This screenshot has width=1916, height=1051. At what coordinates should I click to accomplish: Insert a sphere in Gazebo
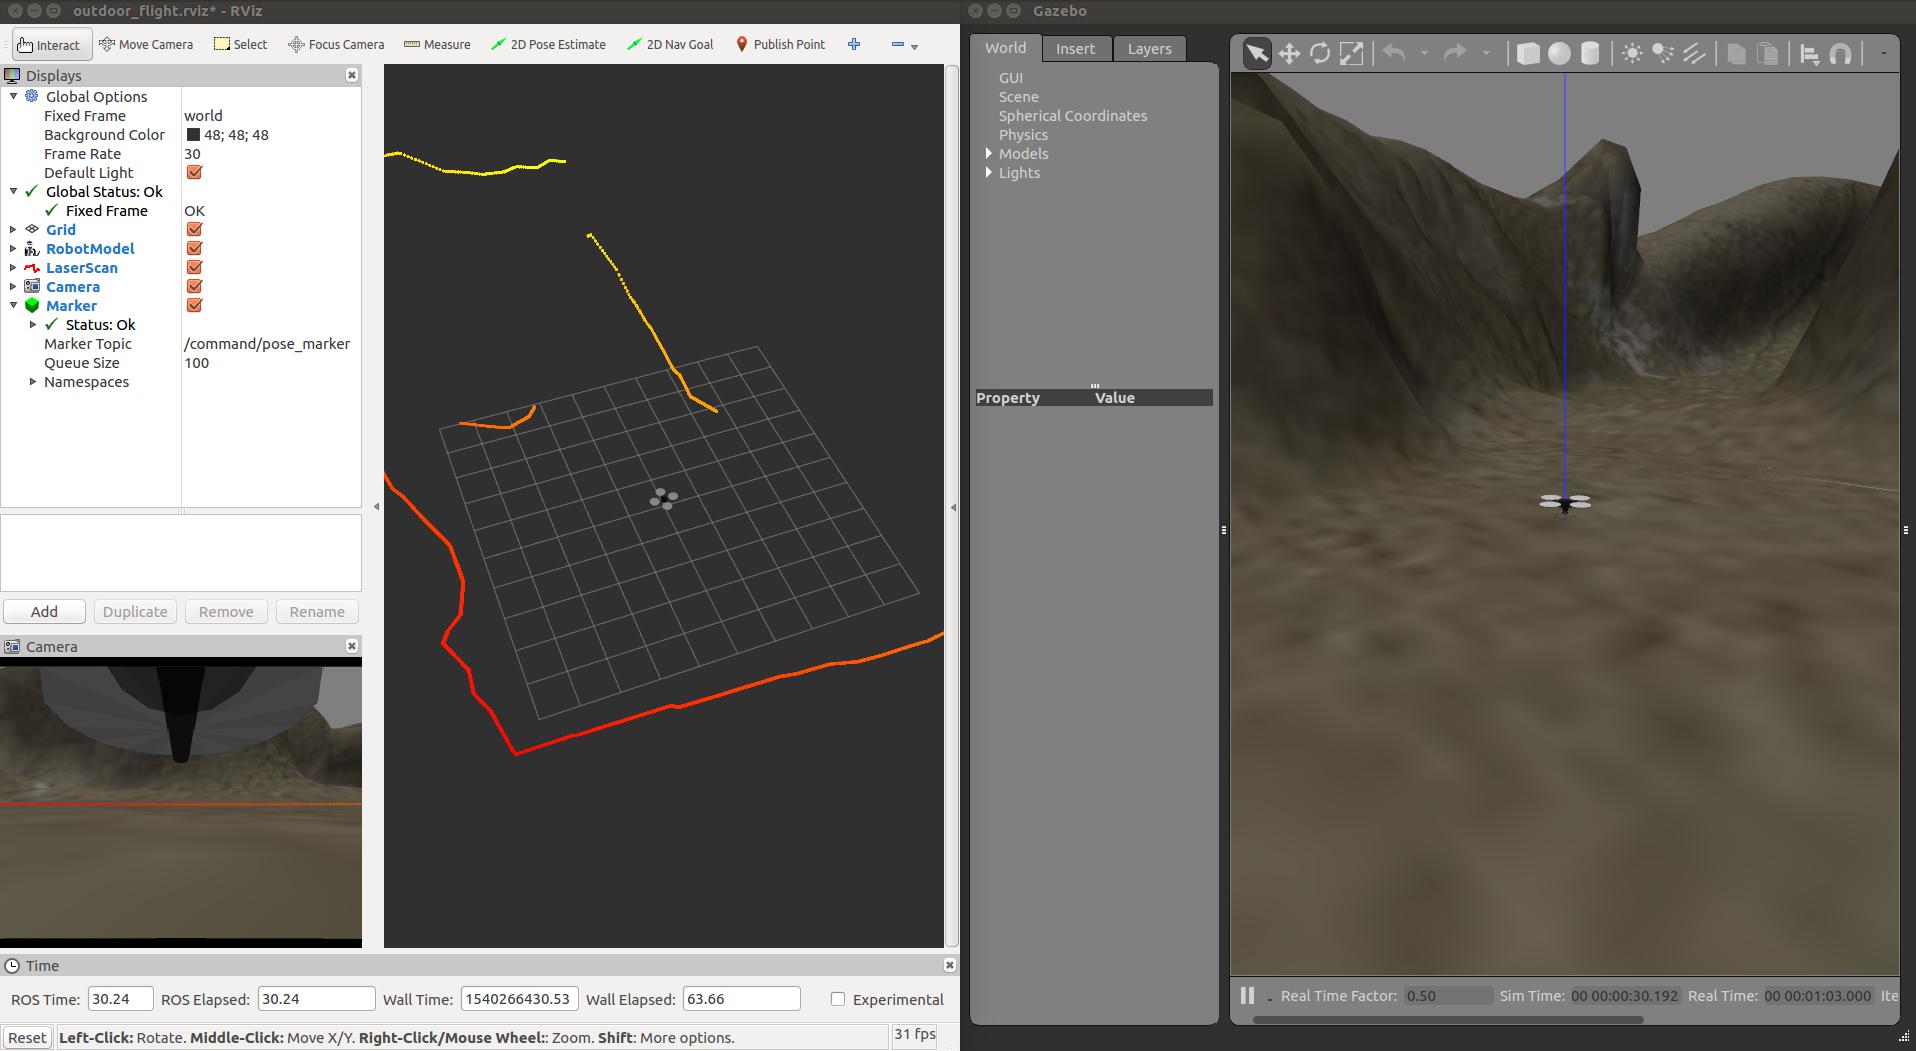click(x=1559, y=54)
